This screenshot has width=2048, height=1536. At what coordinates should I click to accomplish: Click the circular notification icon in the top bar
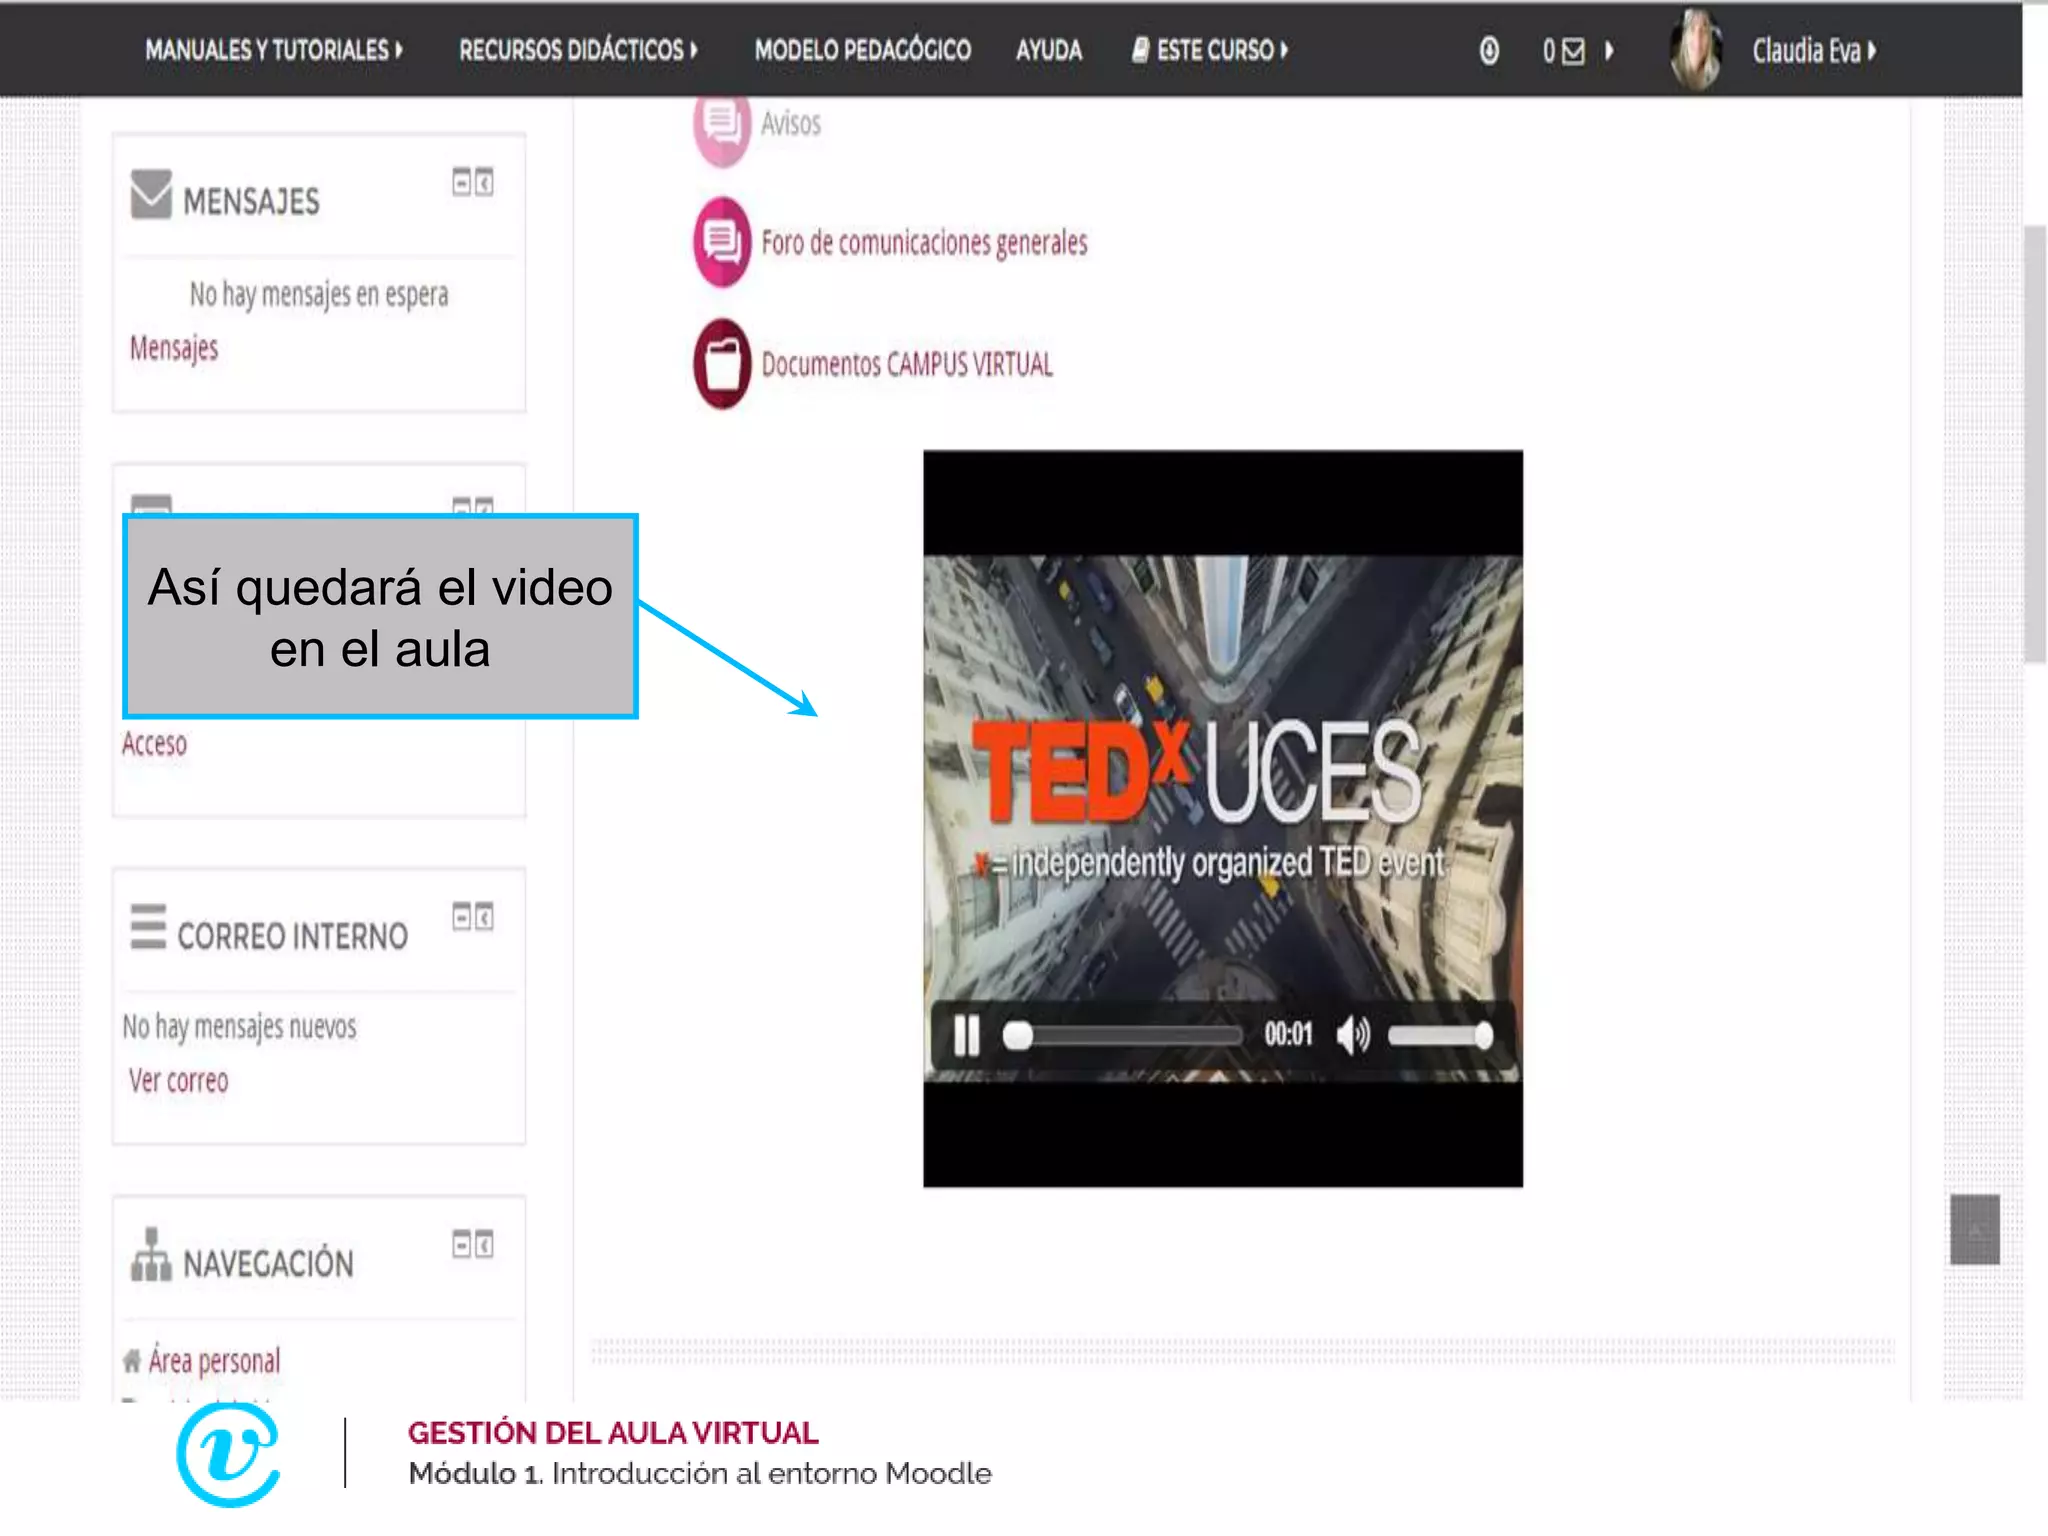point(1489,51)
